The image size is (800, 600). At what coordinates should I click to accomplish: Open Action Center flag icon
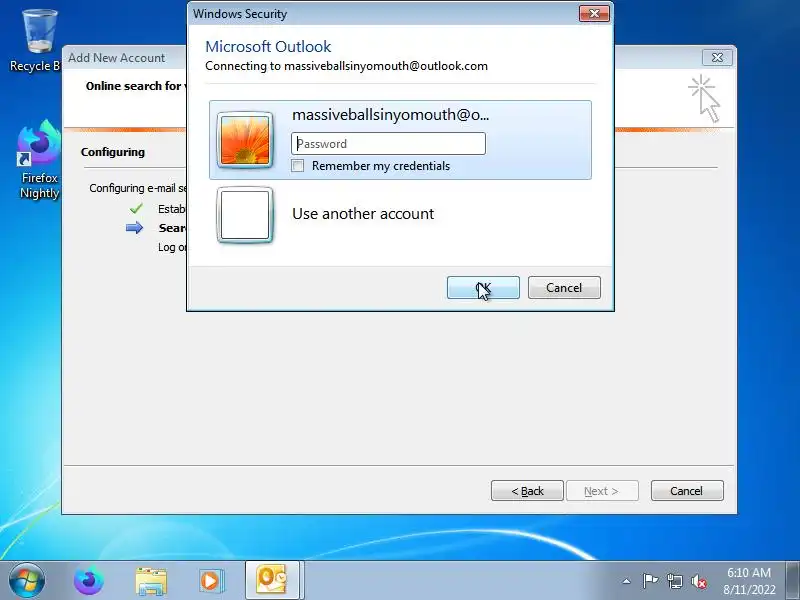[650, 581]
